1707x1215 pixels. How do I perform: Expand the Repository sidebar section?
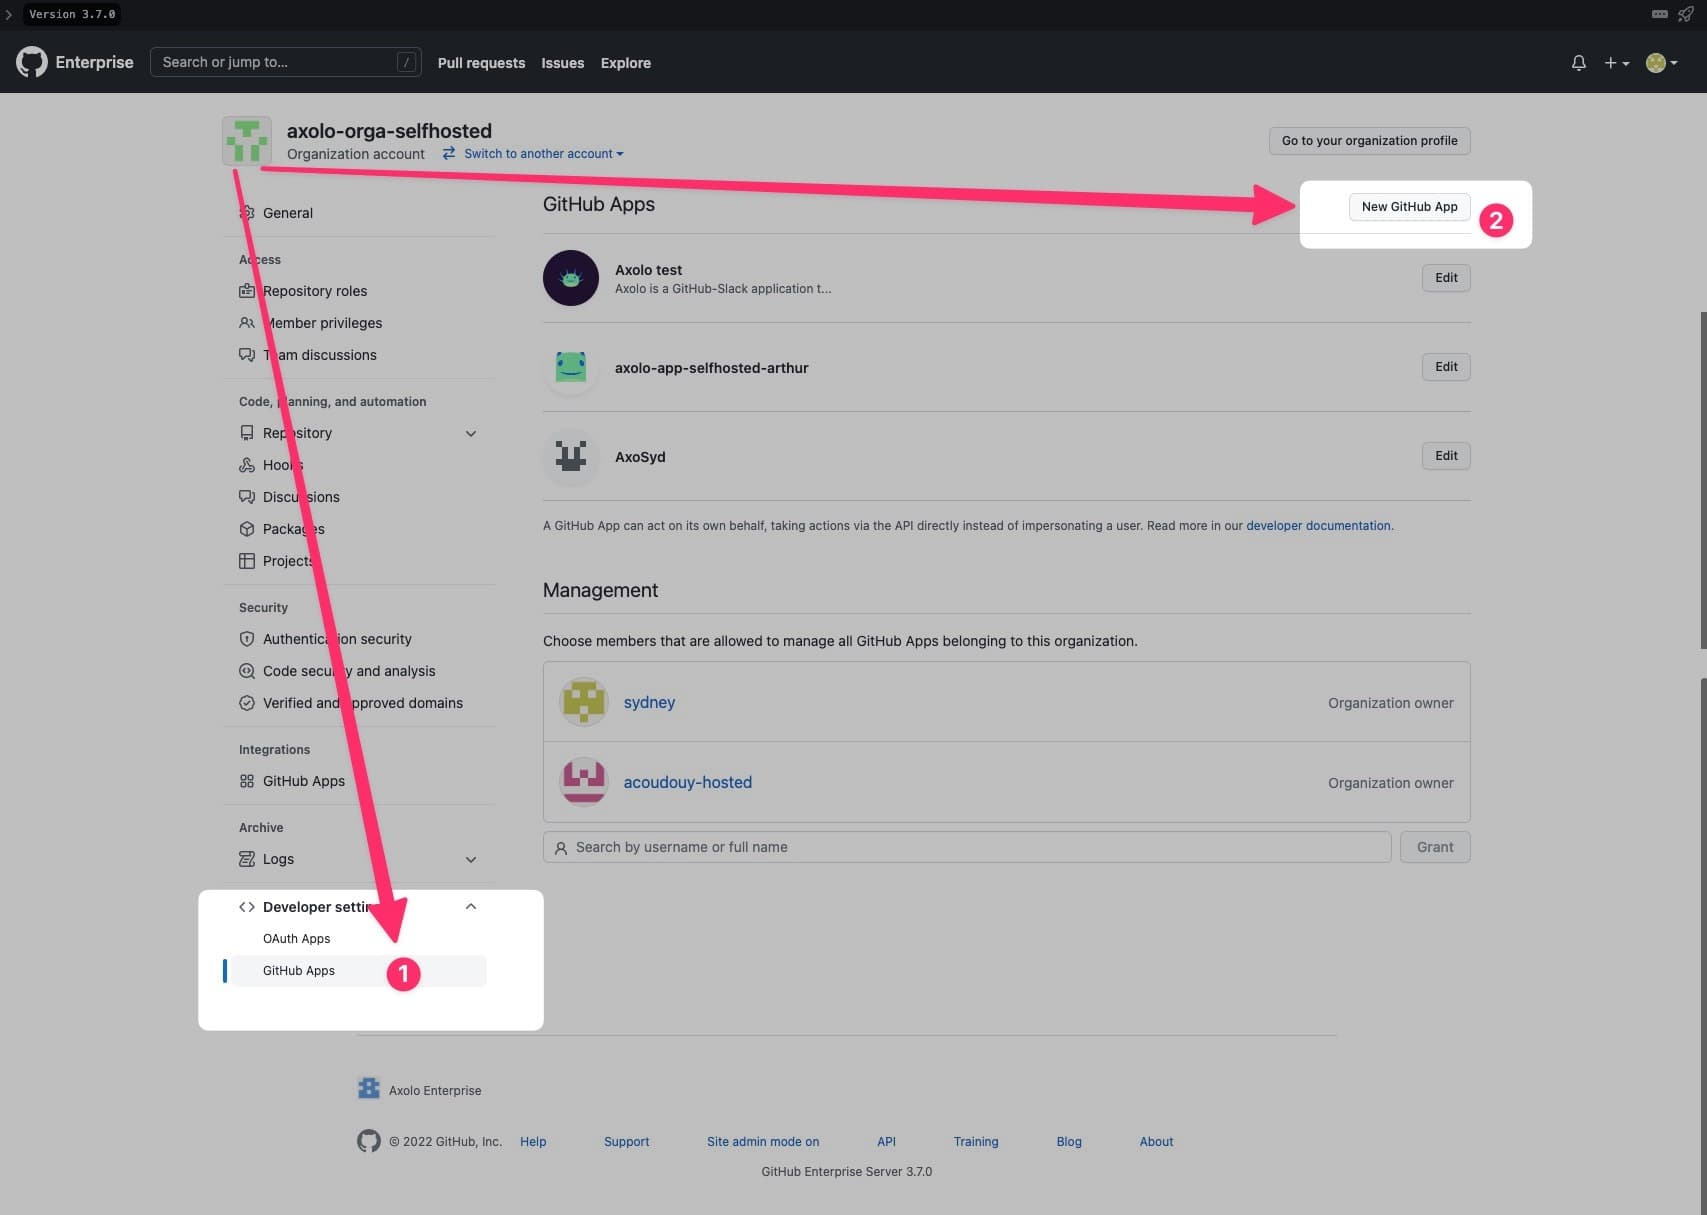[x=471, y=433]
